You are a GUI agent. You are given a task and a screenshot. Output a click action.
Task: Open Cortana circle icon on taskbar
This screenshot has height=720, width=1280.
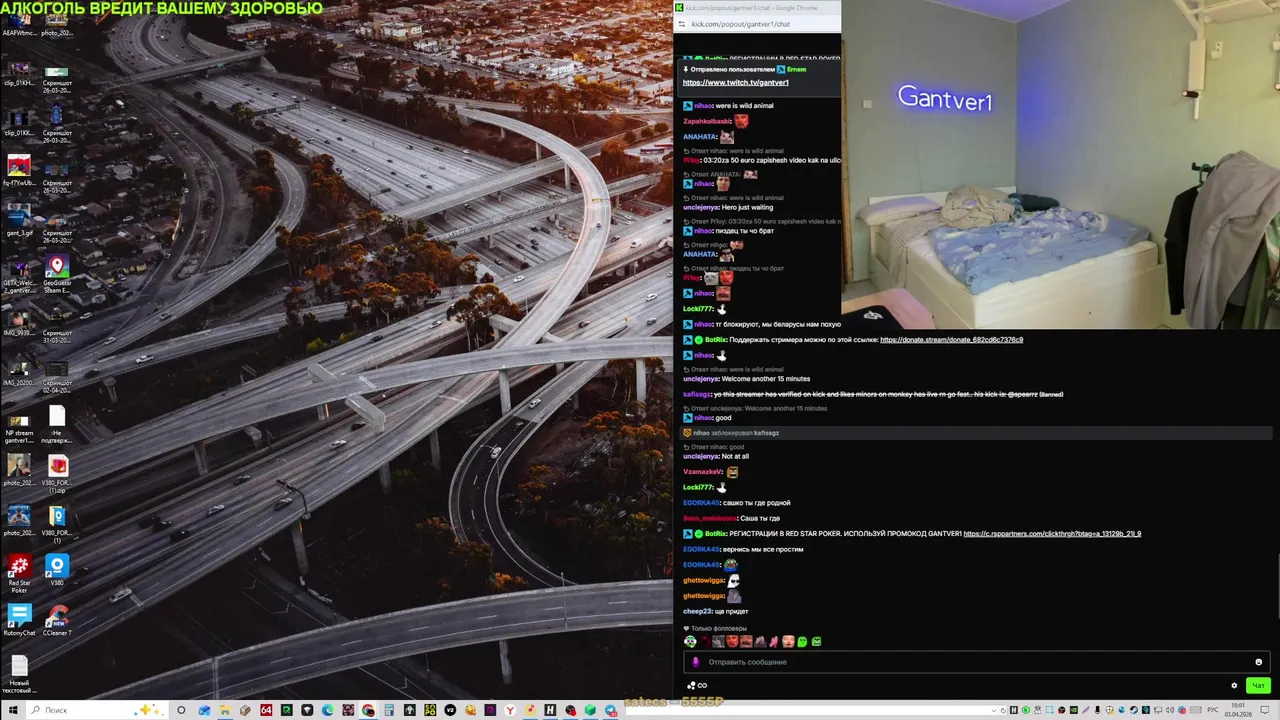click(181, 710)
